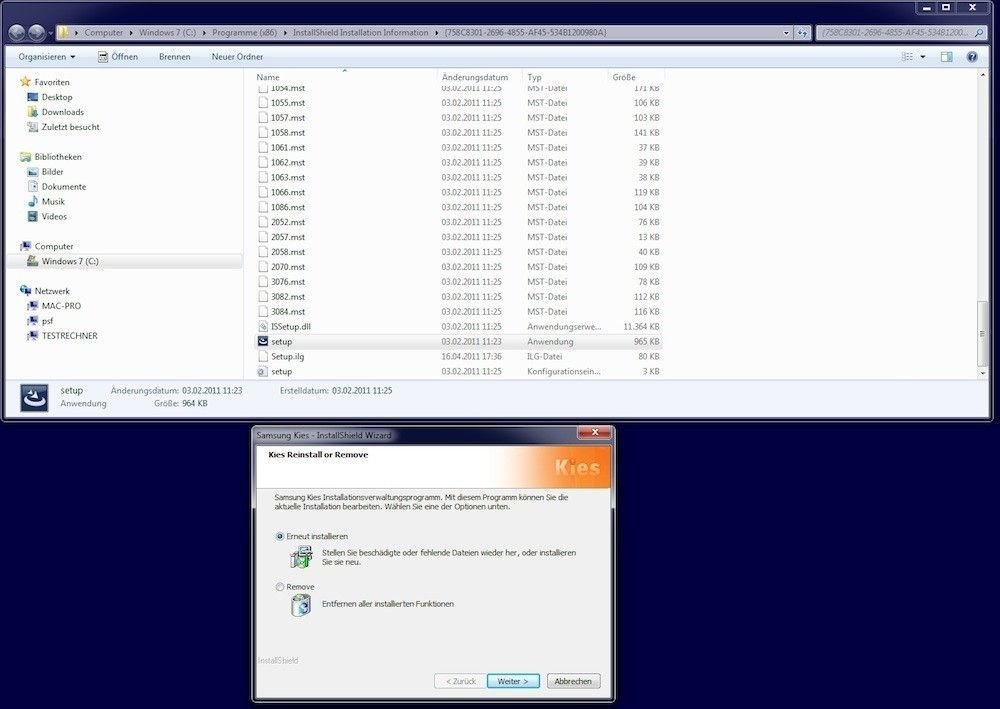Click InstallShield Installation Information in address path
1000x709 pixels.
pos(360,33)
